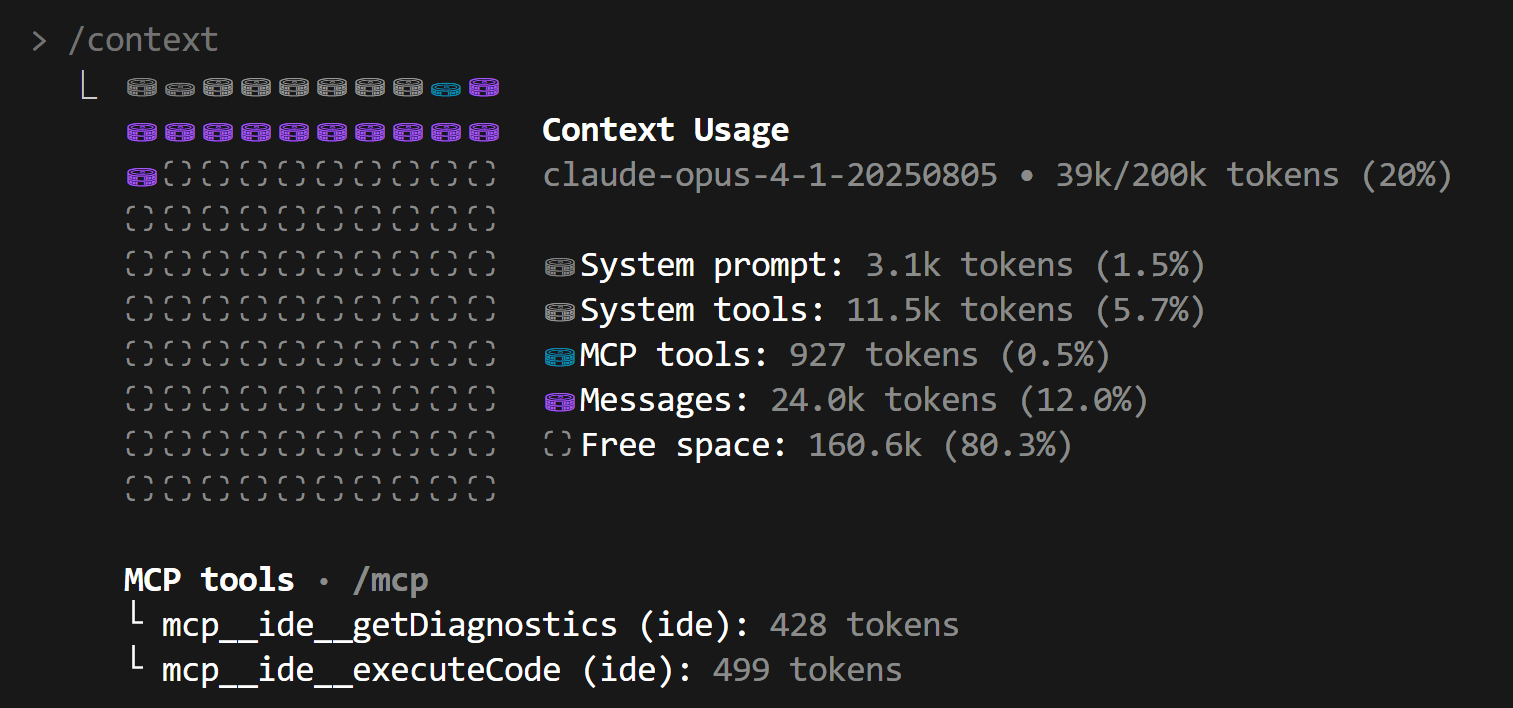
Task: Click the MCP tools section heading
Action: 209,580
